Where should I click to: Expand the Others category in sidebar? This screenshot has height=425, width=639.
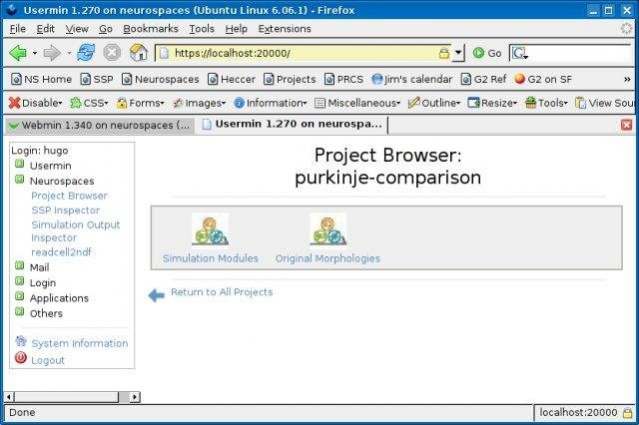click(20, 312)
